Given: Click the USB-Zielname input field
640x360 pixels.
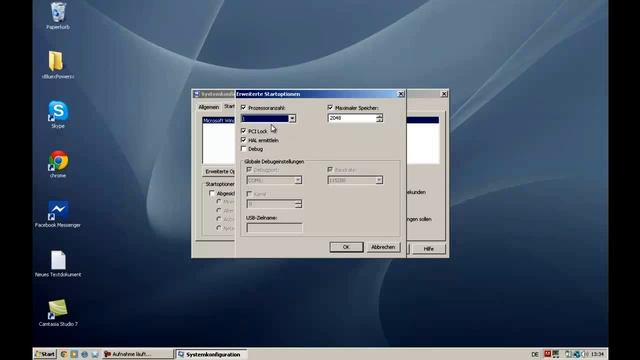Looking at the screenshot, I should (274, 228).
